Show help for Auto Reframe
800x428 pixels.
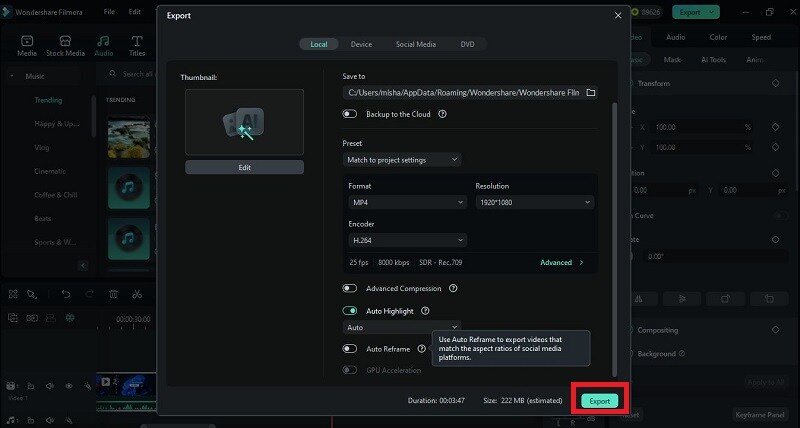click(x=421, y=349)
